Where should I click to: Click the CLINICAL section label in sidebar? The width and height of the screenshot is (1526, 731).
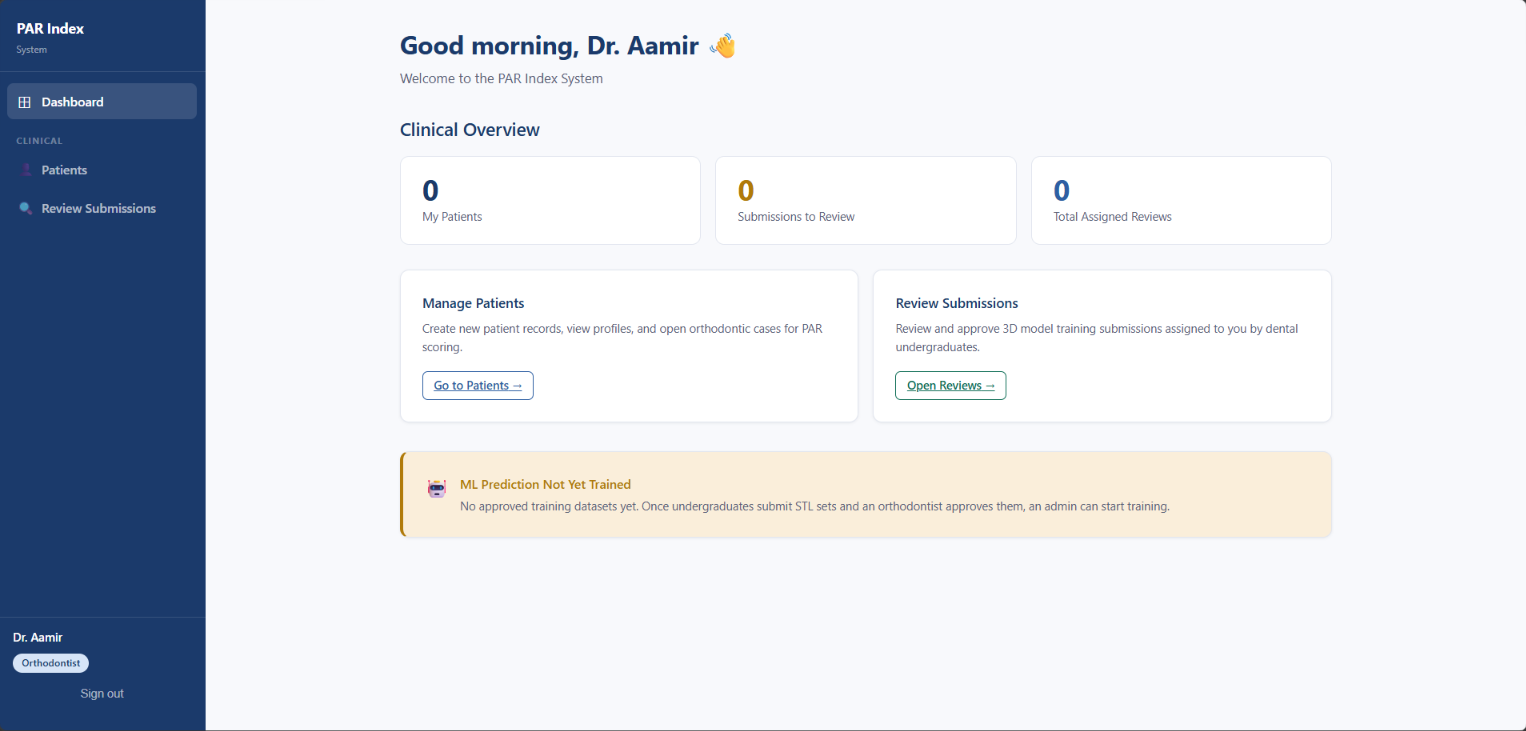coord(40,141)
